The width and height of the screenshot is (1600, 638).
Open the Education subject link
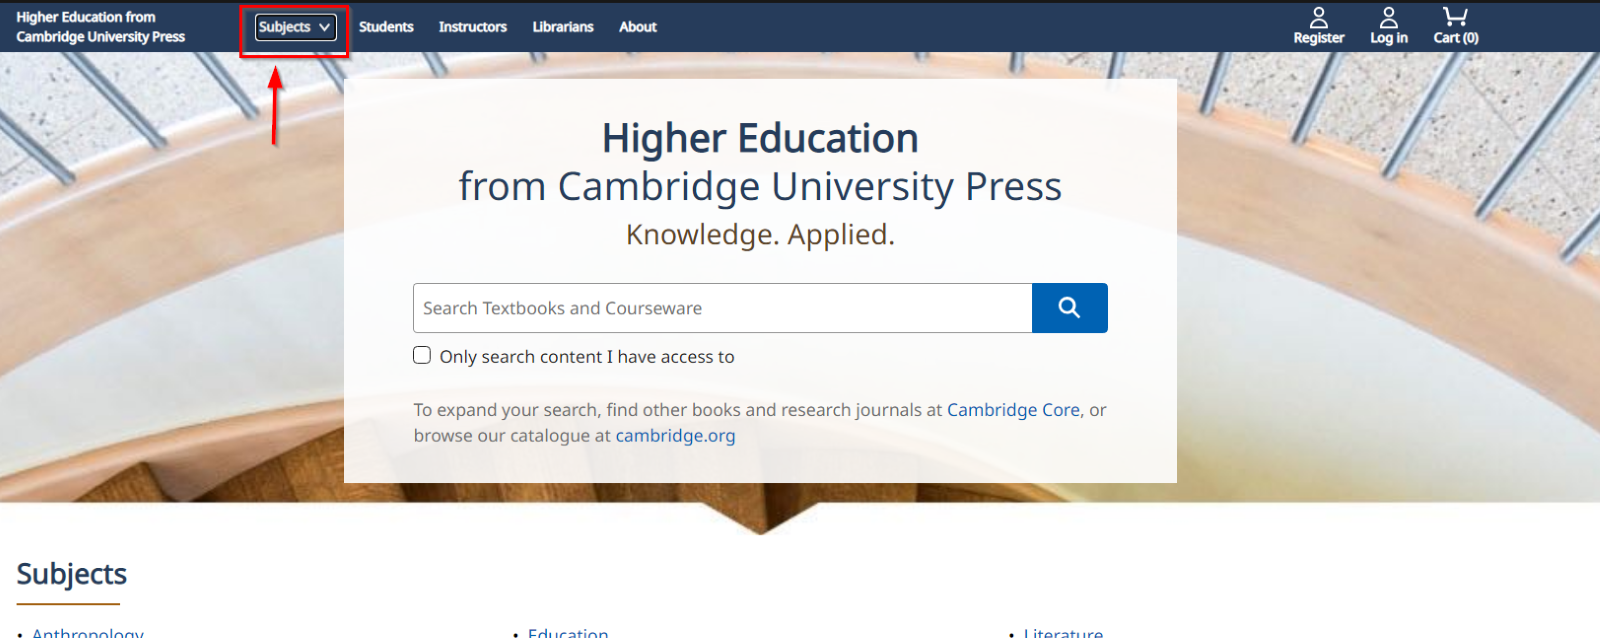click(x=568, y=632)
